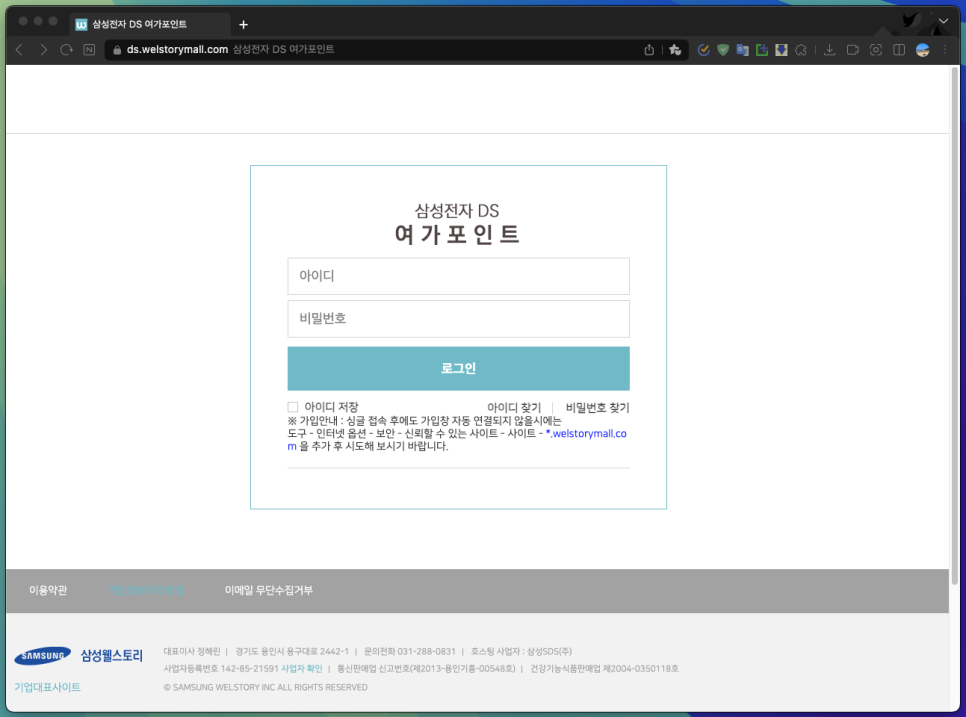Open the profile avatar menu
966x717 pixels.
click(x=922, y=50)
